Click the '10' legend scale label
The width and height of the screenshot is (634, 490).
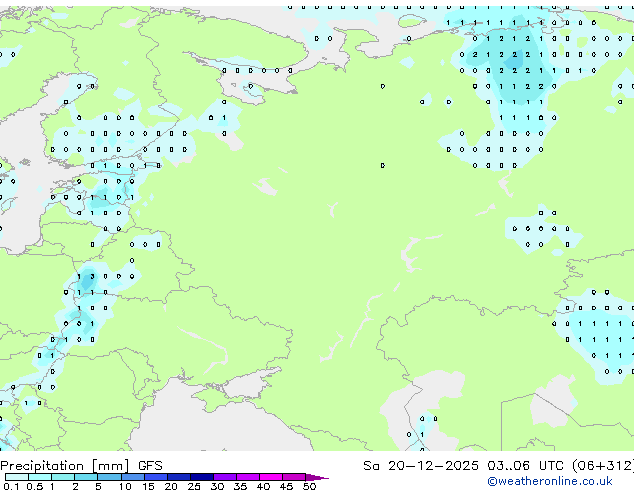[x=125, y=486]
